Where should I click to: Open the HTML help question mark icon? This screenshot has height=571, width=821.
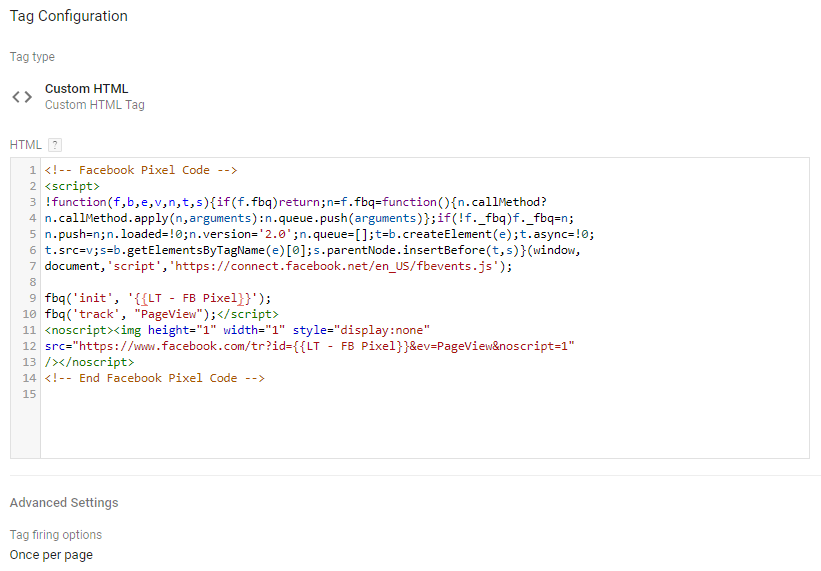[x=54, y=145]
